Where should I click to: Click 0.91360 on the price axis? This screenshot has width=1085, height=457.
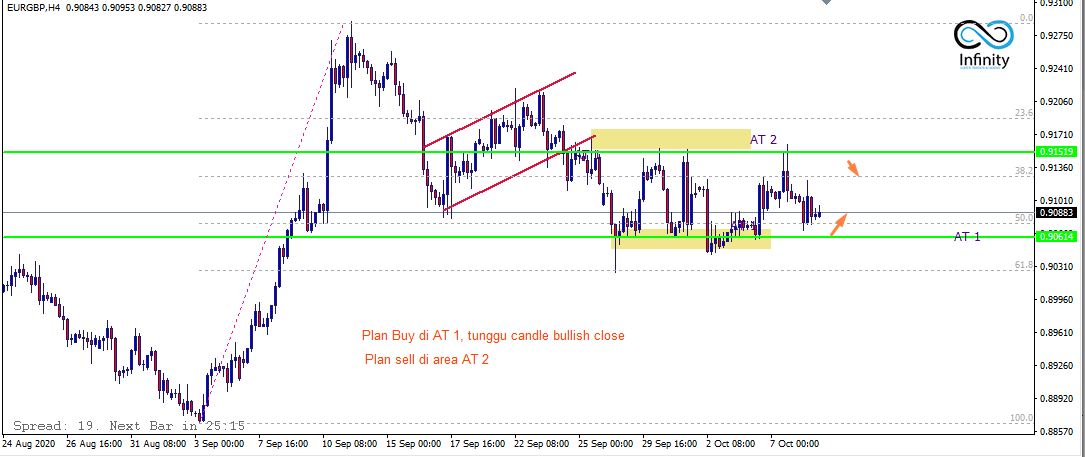(1055, 168)
